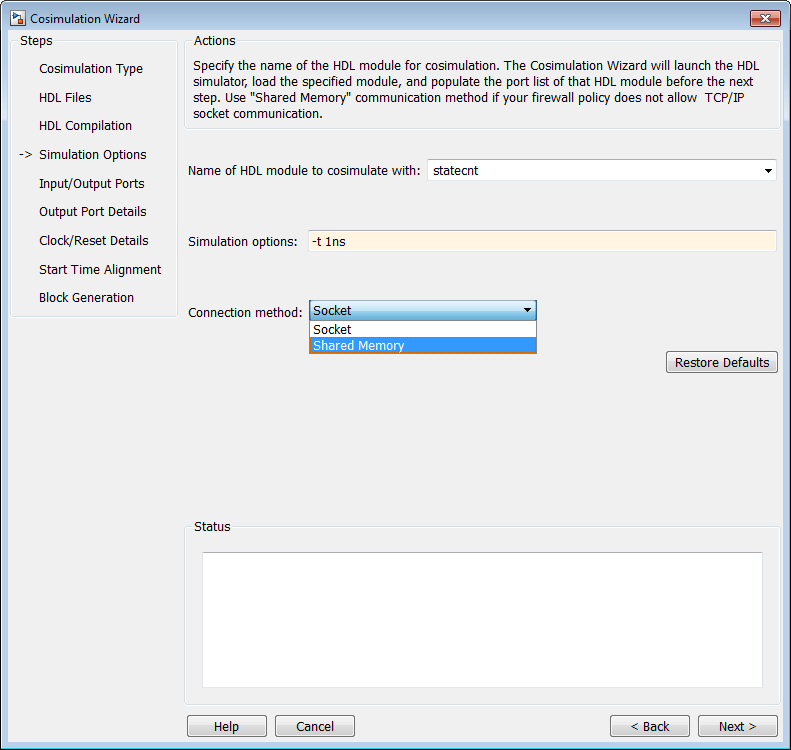Image resolution: width=791 pixels, height=750 pixels.
Task: Select the Block Generation step
Action: (86, 298)
